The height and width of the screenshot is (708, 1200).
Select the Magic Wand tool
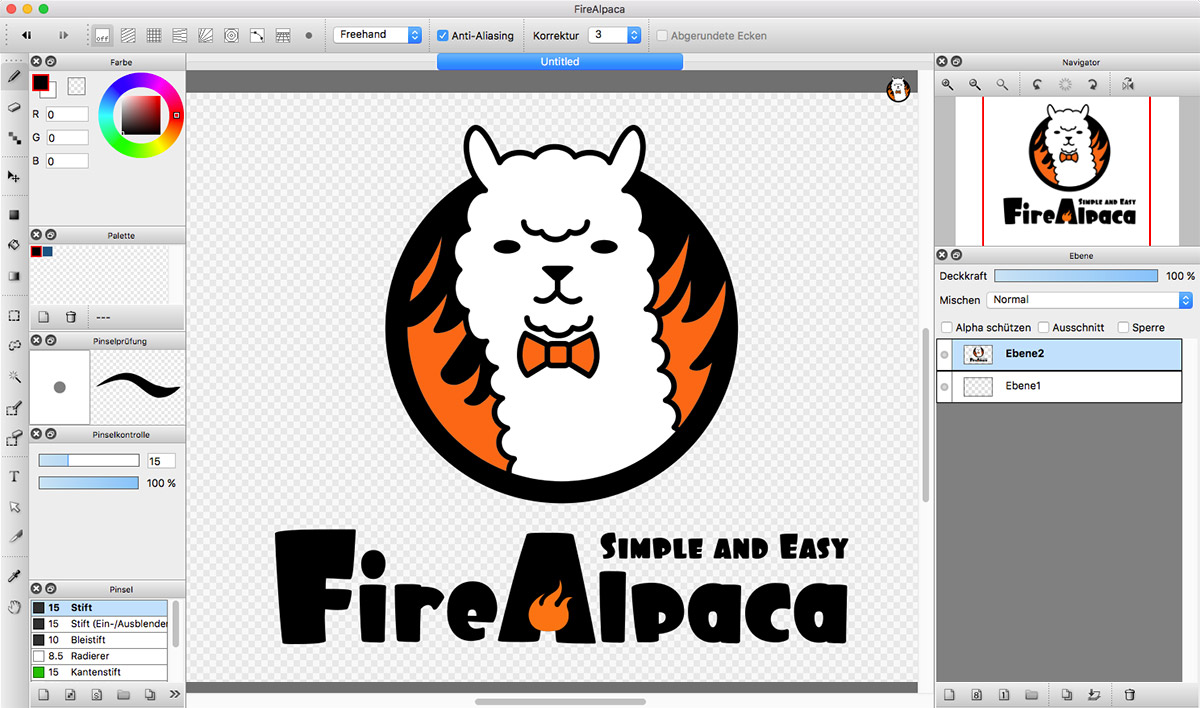click(x=14, y=376)
